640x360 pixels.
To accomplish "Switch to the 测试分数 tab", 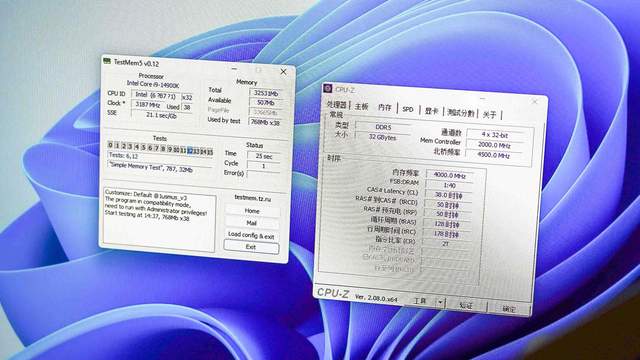I will 461,112.
